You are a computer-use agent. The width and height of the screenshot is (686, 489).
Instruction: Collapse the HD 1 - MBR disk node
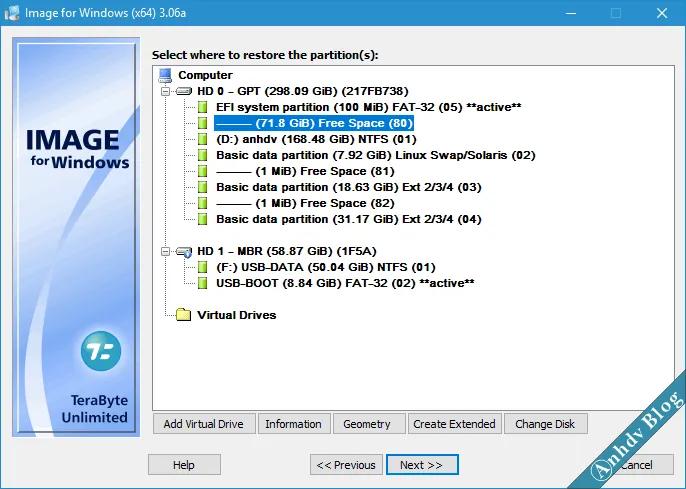pos(165,251)
